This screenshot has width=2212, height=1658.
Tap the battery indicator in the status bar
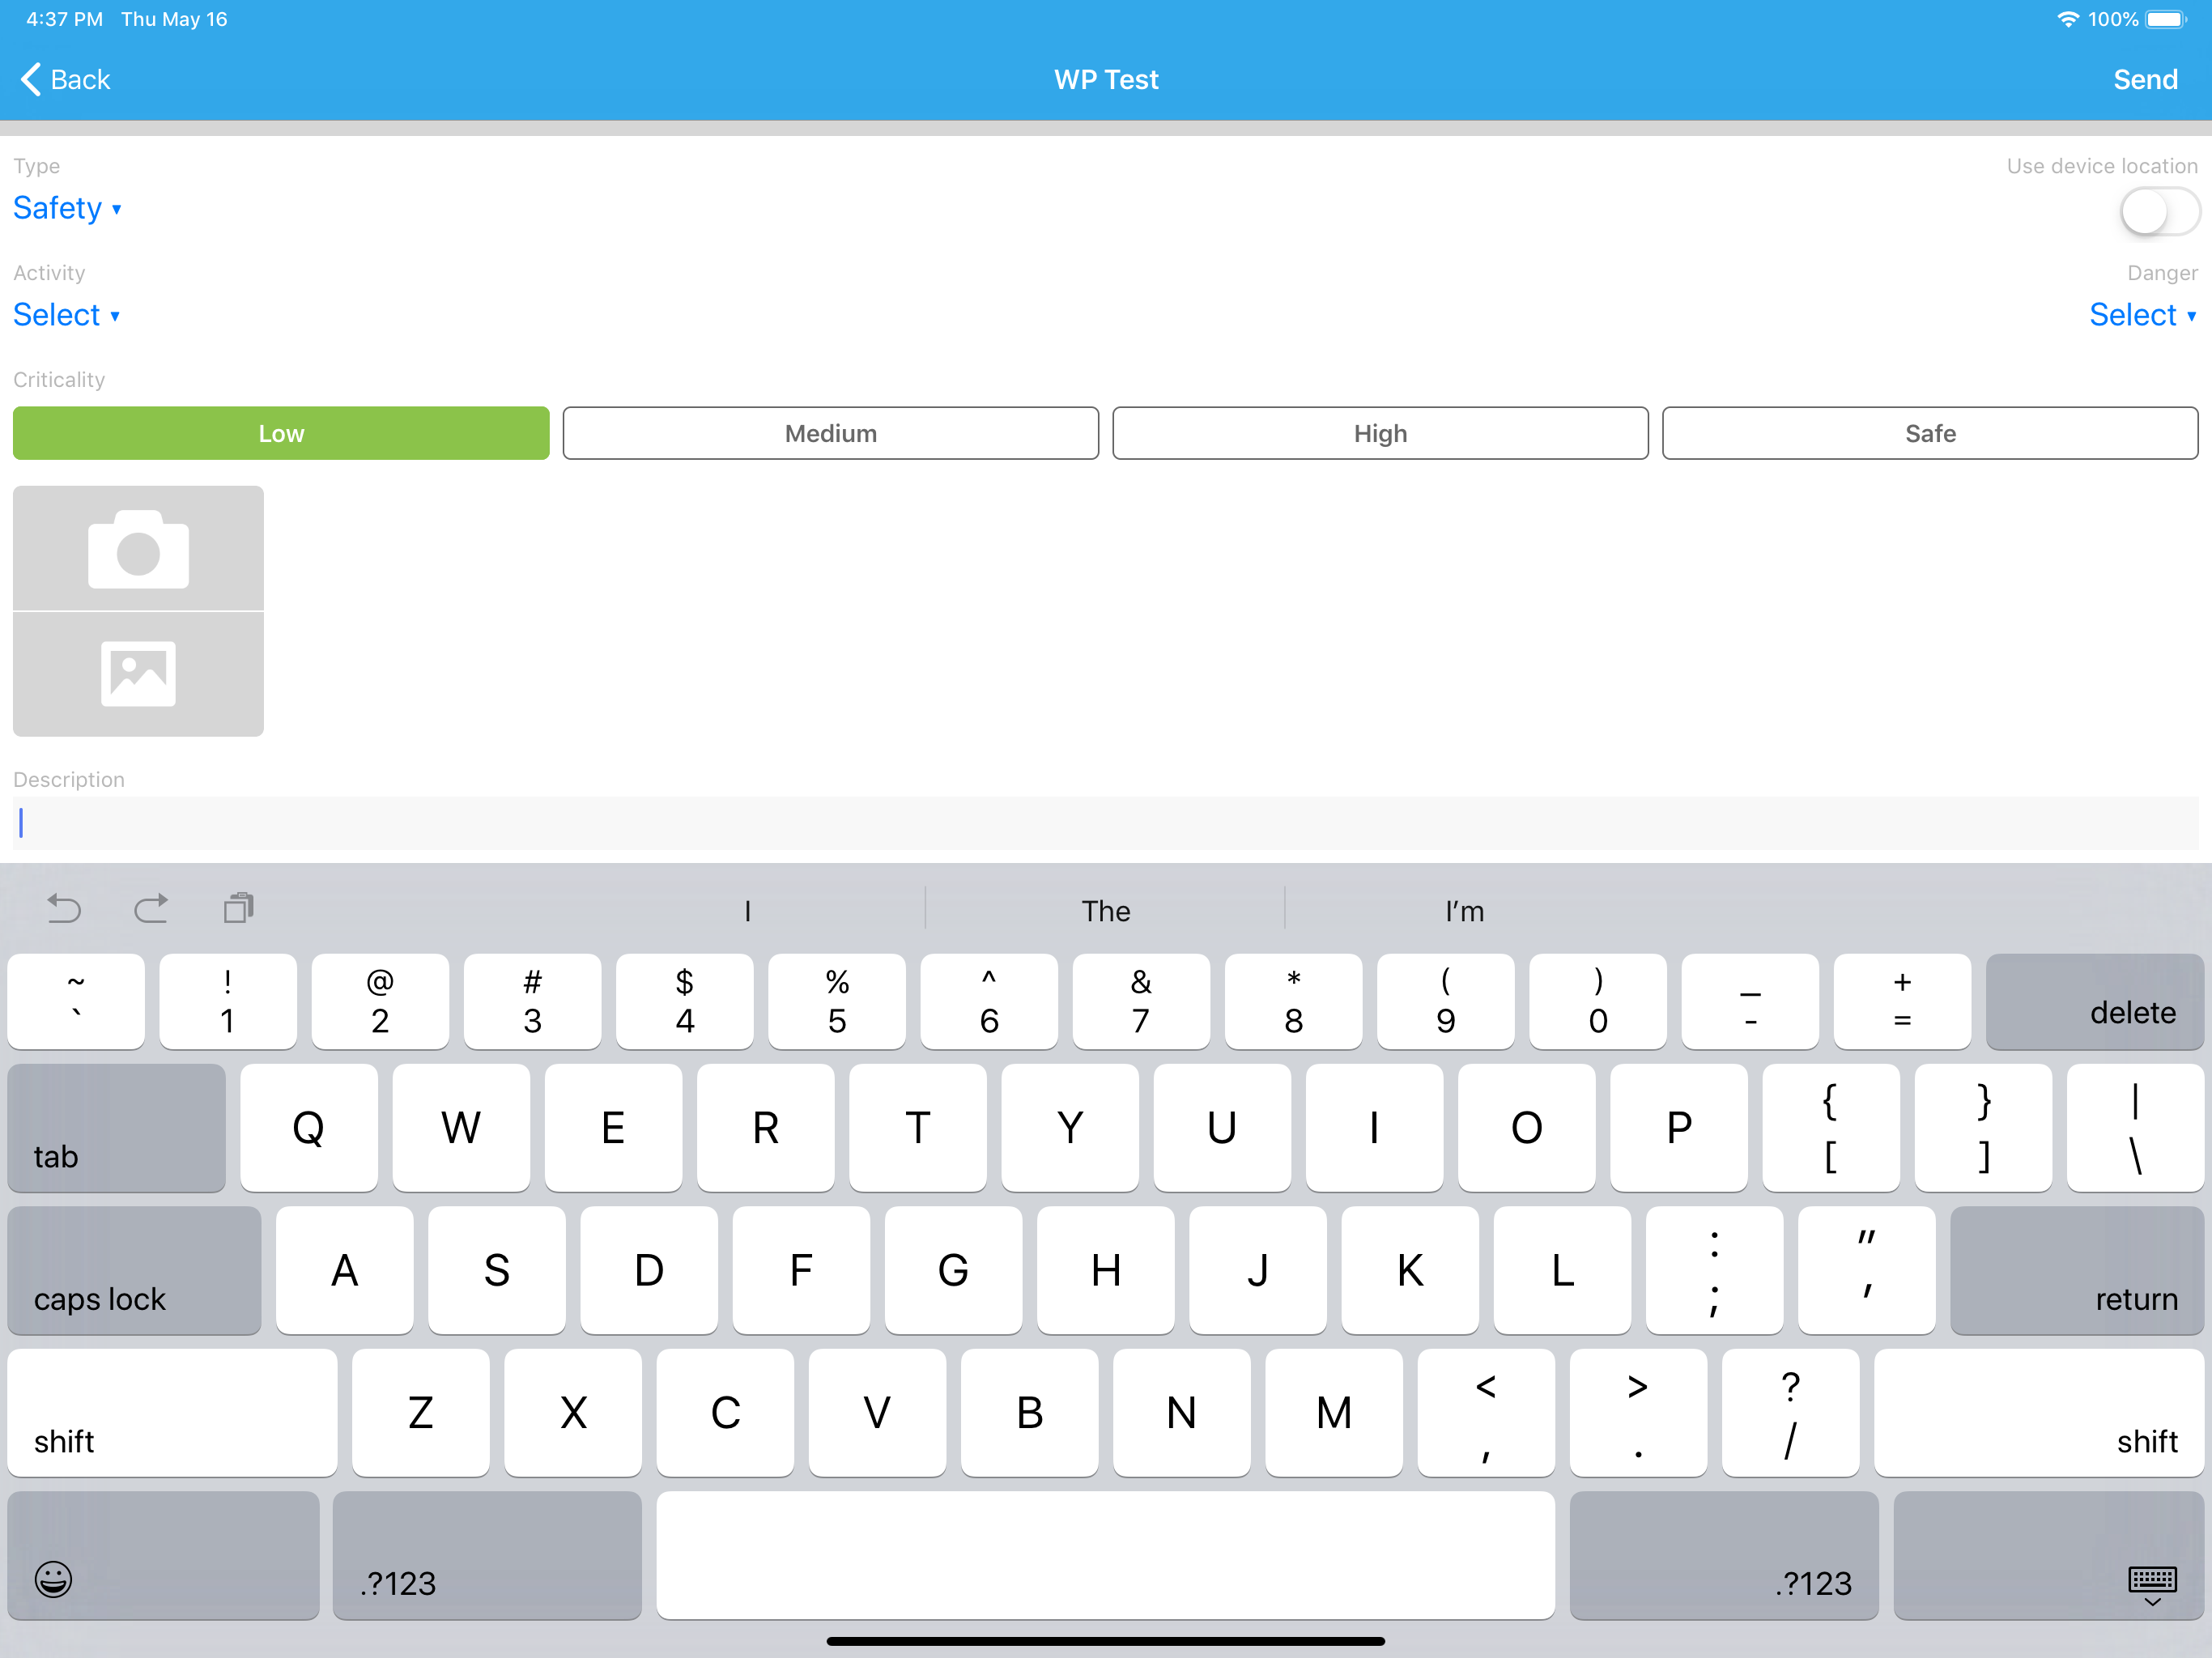(x=2166, y=19)
